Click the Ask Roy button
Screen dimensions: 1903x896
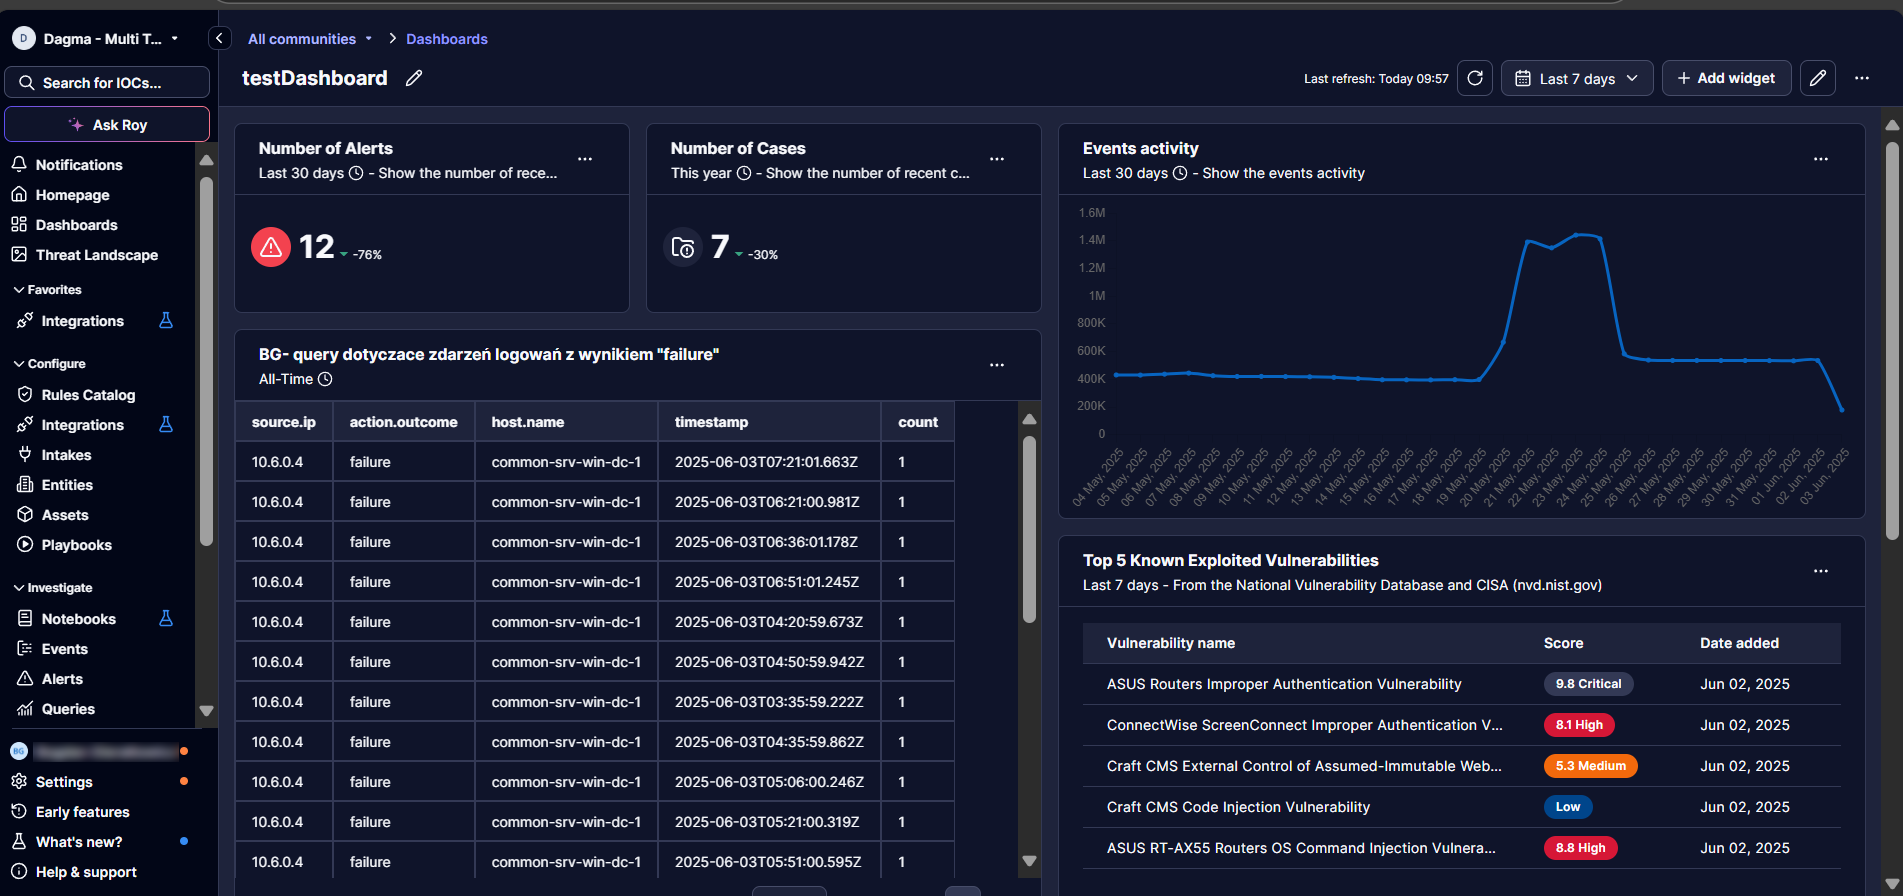coord(107,125)
